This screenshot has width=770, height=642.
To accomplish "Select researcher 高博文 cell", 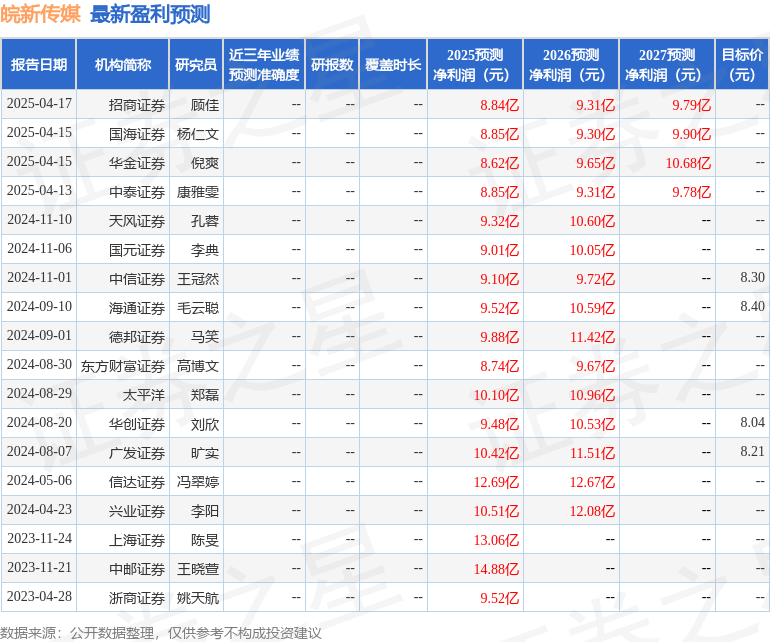I will pos(198,366).
